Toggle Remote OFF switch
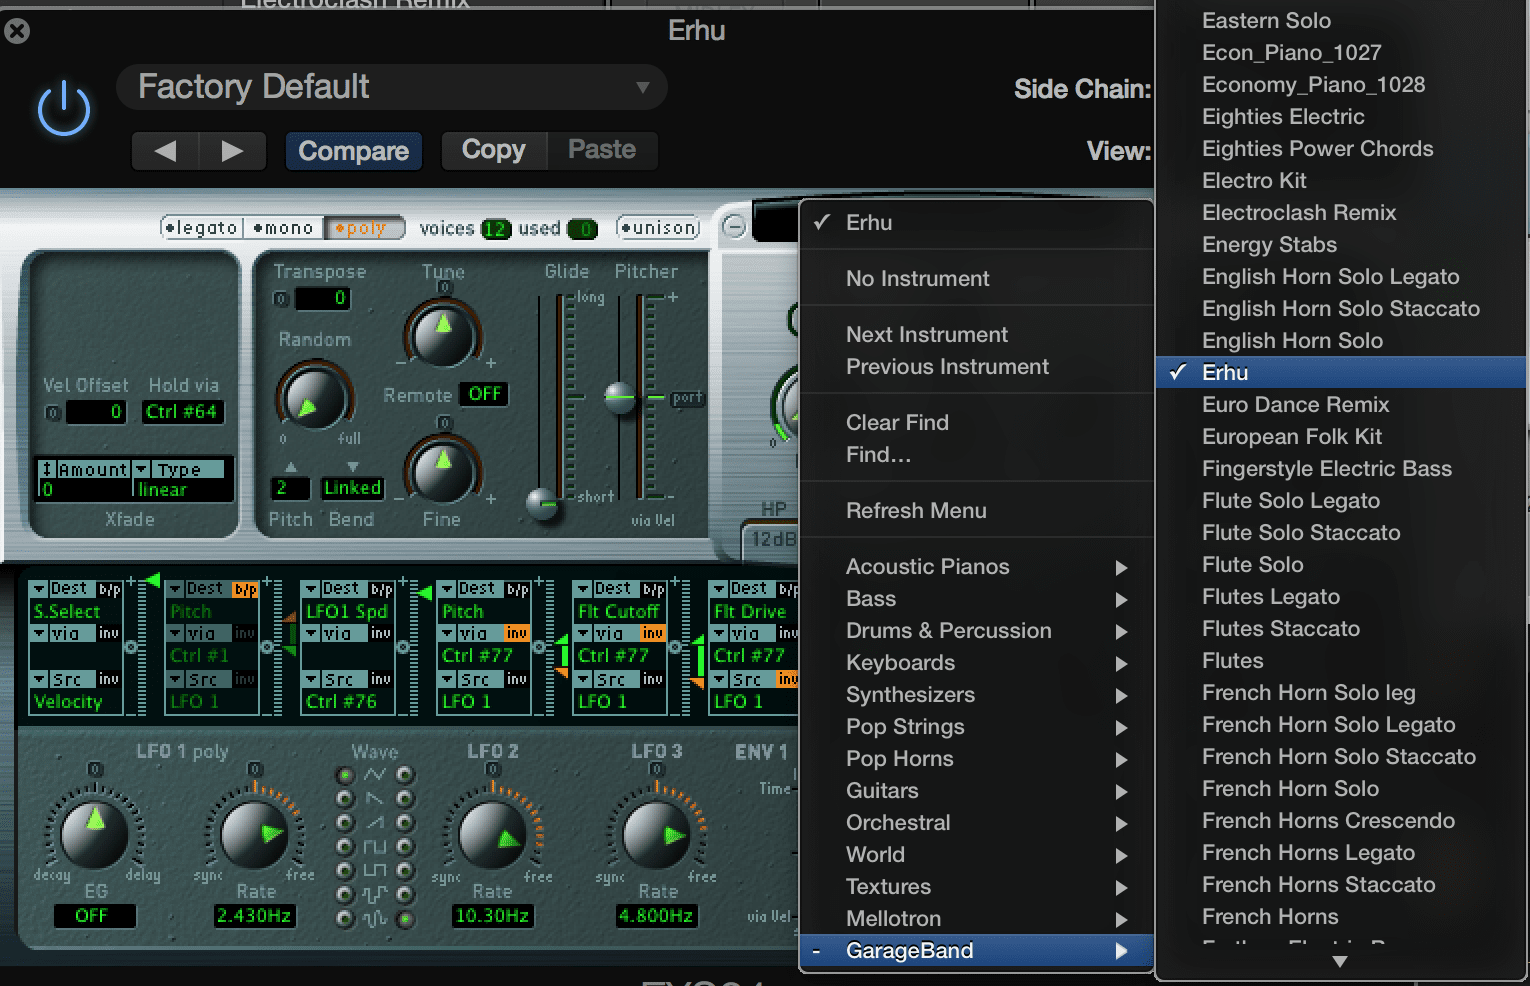The width and height of the screenshot is (1530, 986). click(484, 394)
